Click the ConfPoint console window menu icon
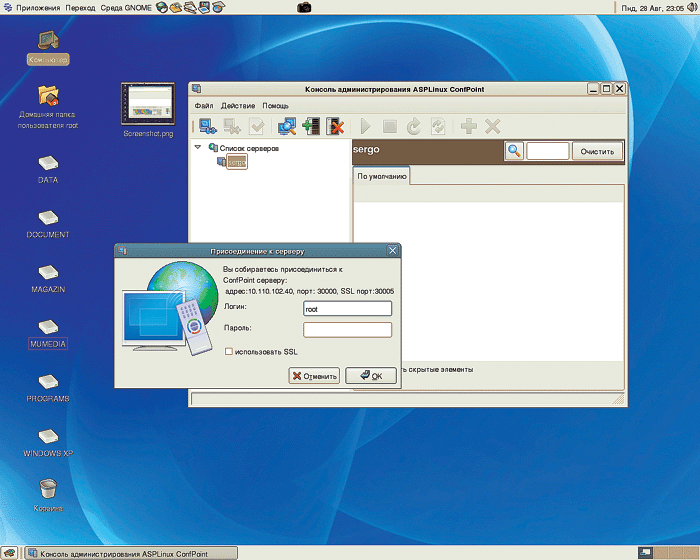 click(196, 89)
